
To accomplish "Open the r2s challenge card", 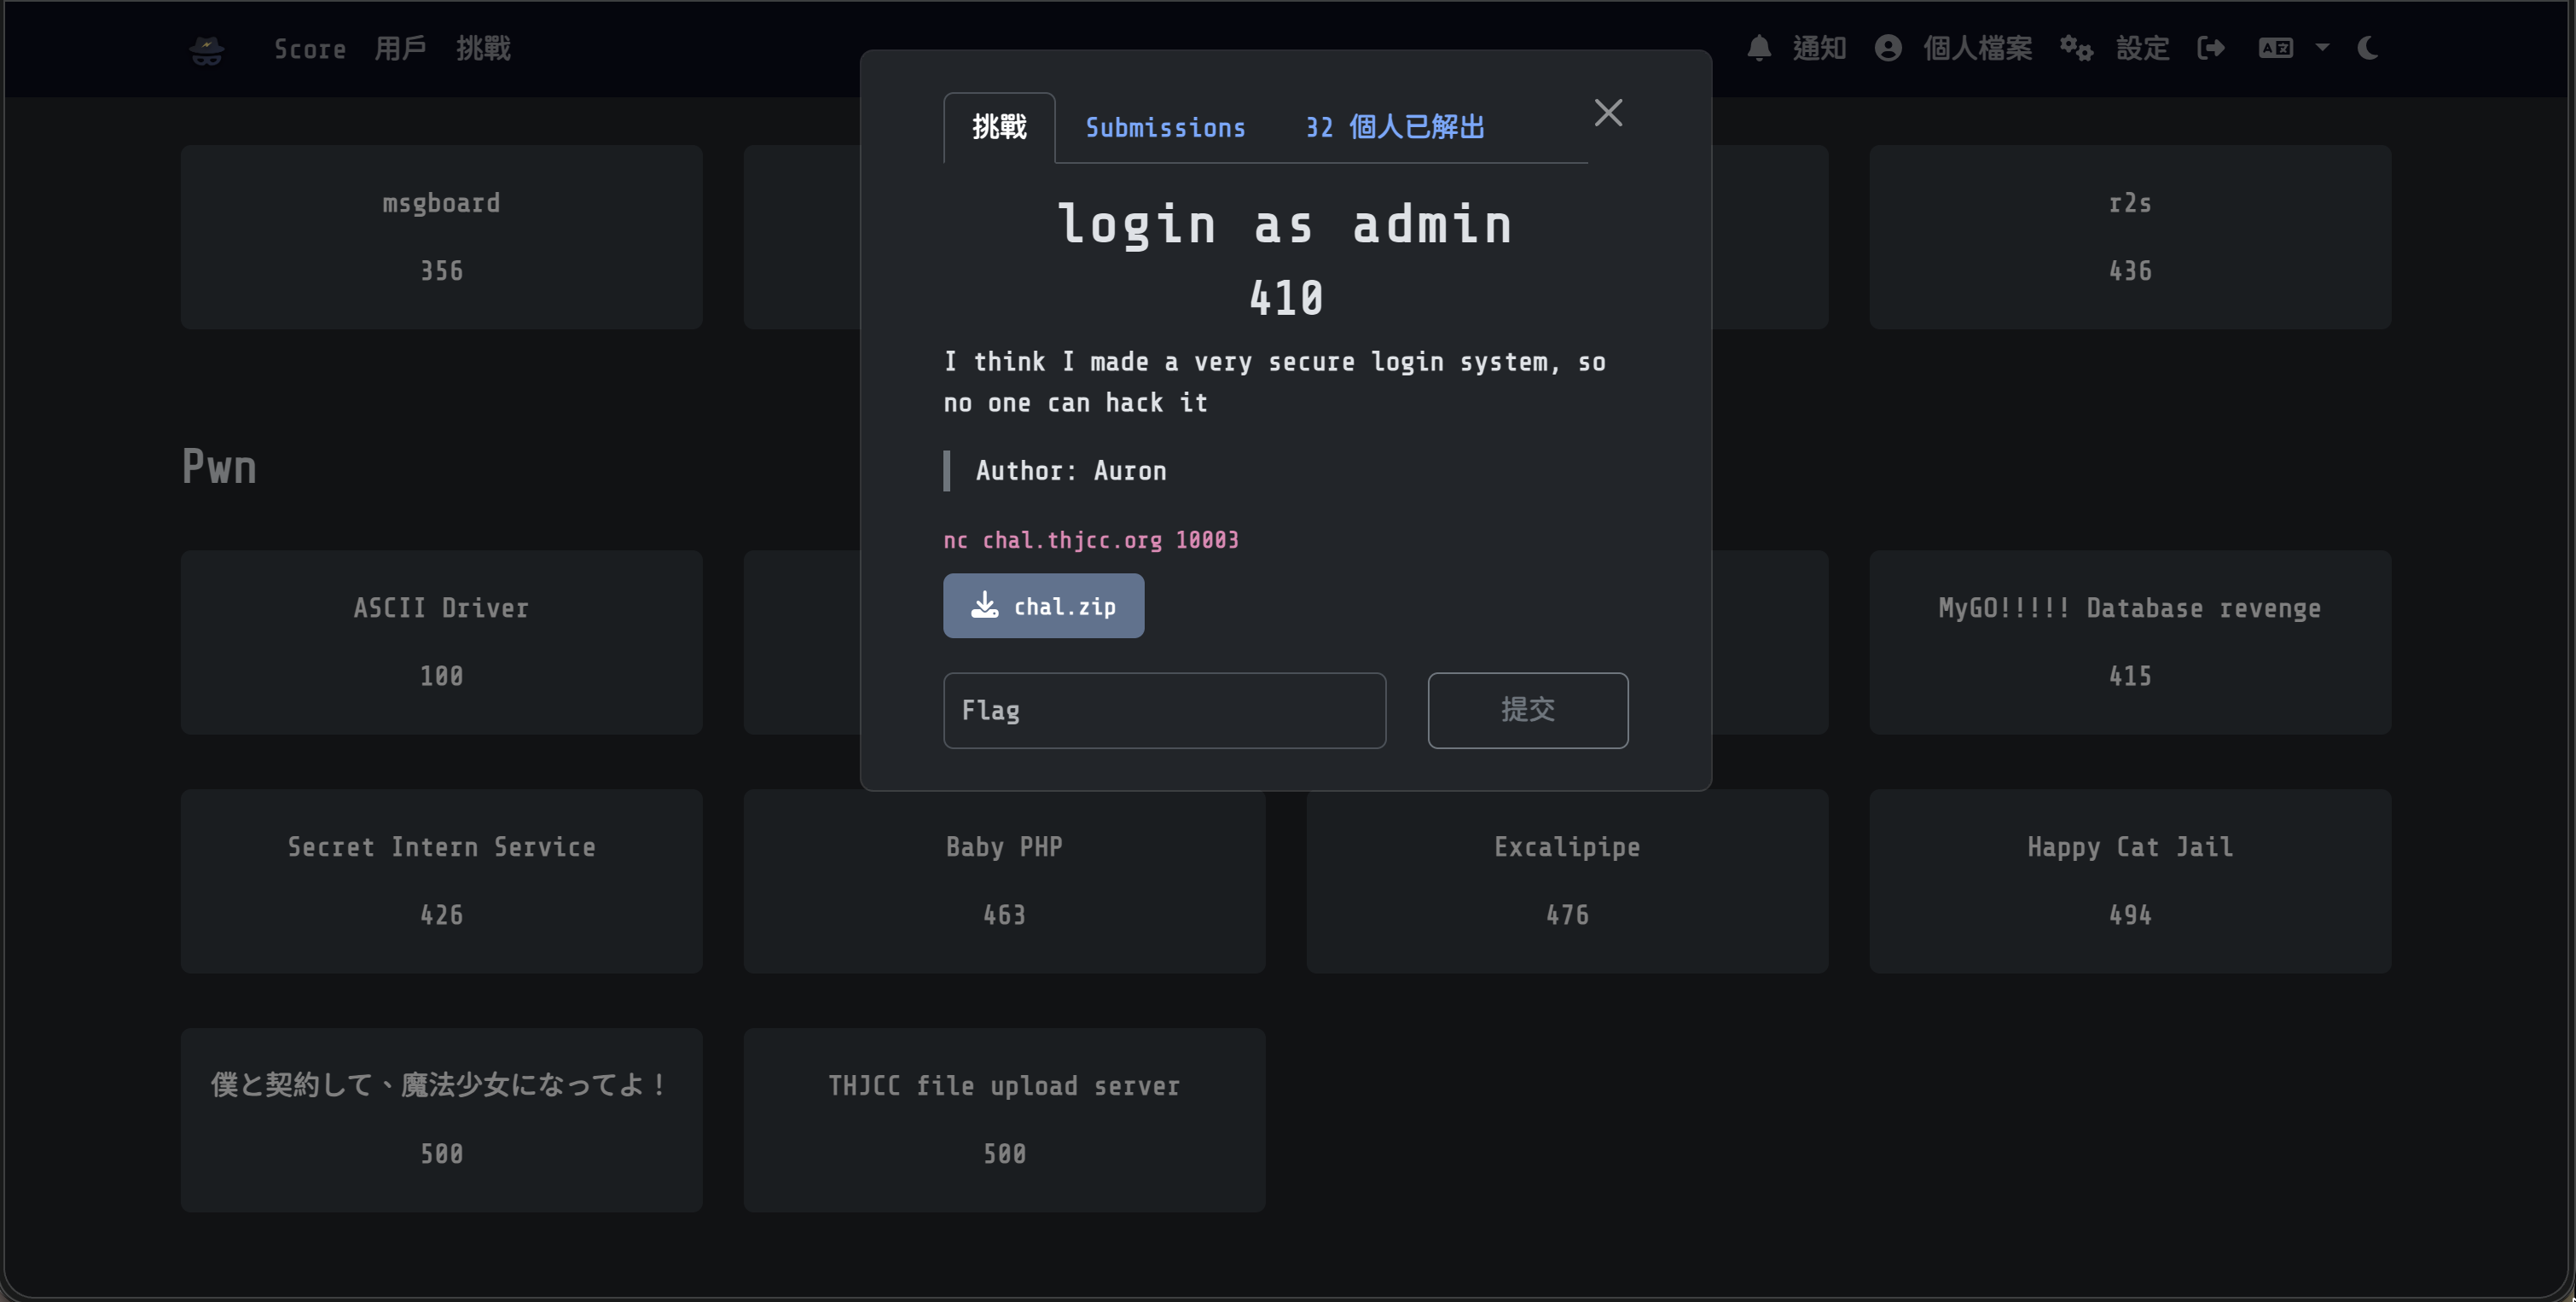I will (x=2130, y=237).
